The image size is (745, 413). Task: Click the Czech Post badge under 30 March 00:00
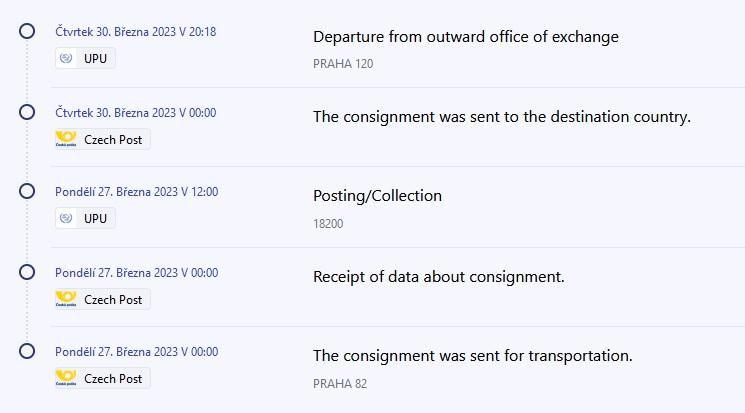[x=103, y=139]
